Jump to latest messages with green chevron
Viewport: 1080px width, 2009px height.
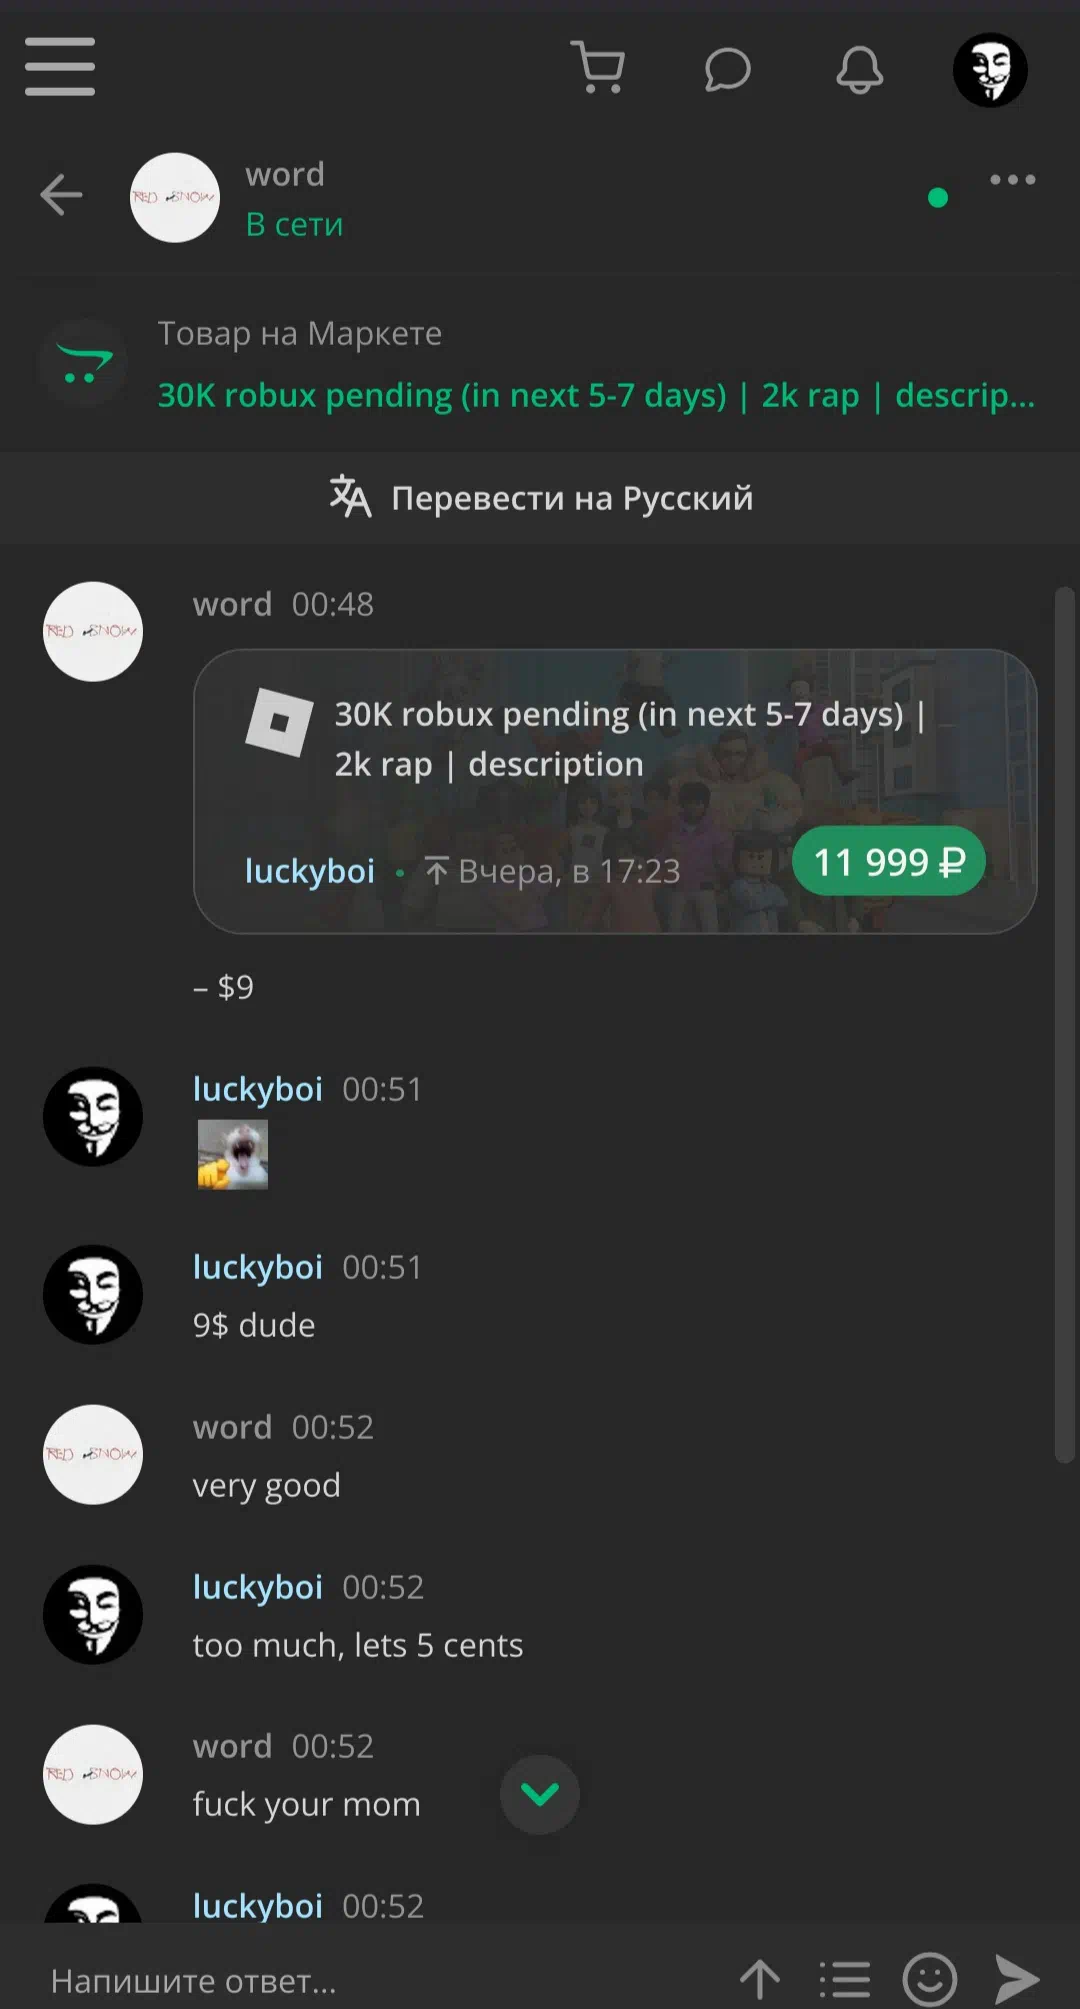(x=540, y=1795)
